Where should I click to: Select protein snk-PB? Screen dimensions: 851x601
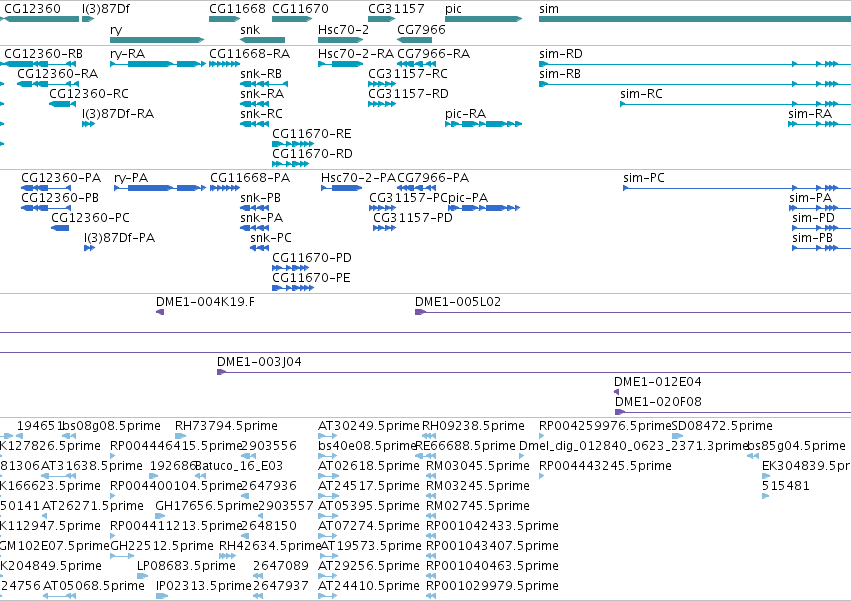point(260,198)
